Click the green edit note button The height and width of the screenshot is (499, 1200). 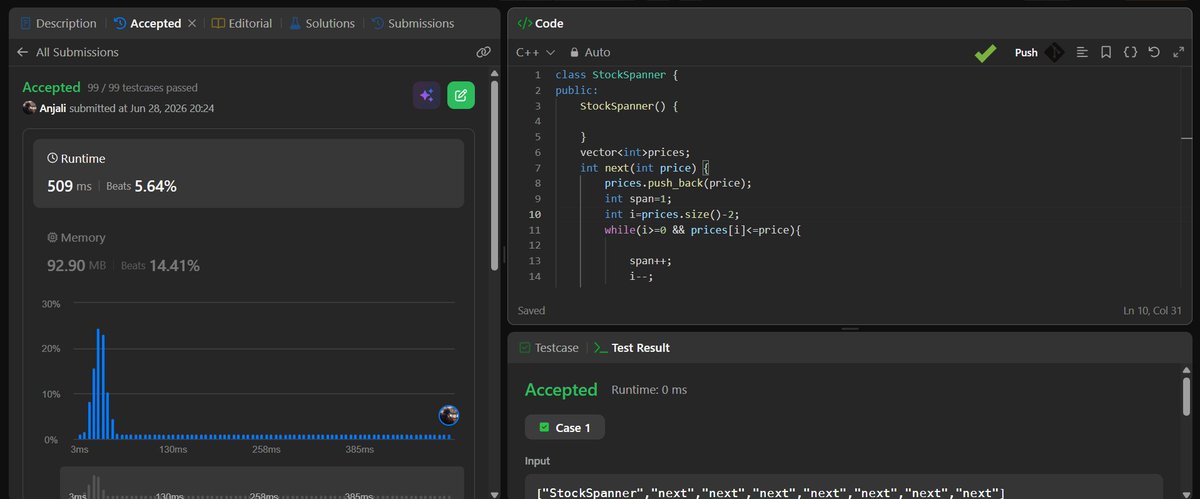(461, 95)
